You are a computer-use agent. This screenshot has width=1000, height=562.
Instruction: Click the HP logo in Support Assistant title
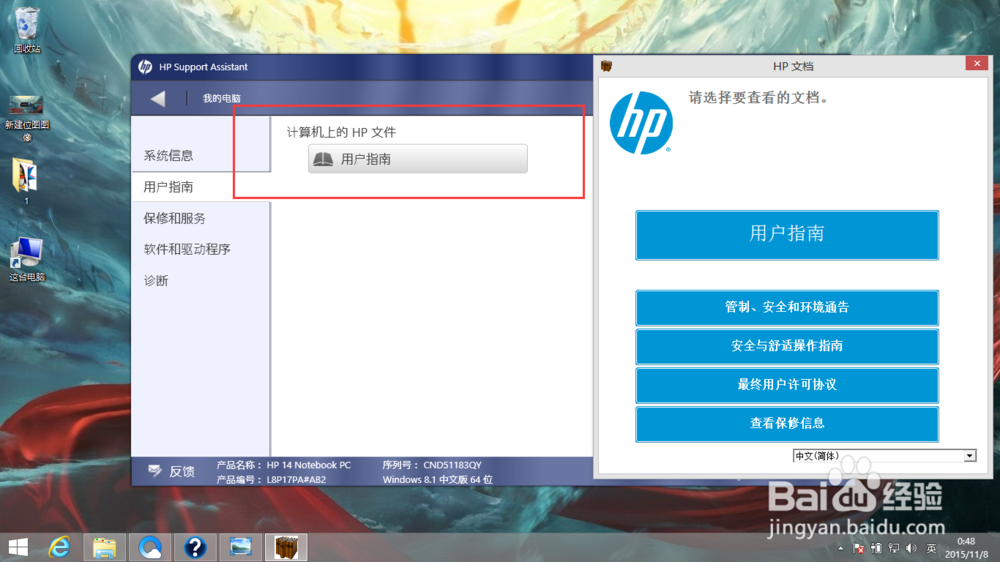point(145,67)
